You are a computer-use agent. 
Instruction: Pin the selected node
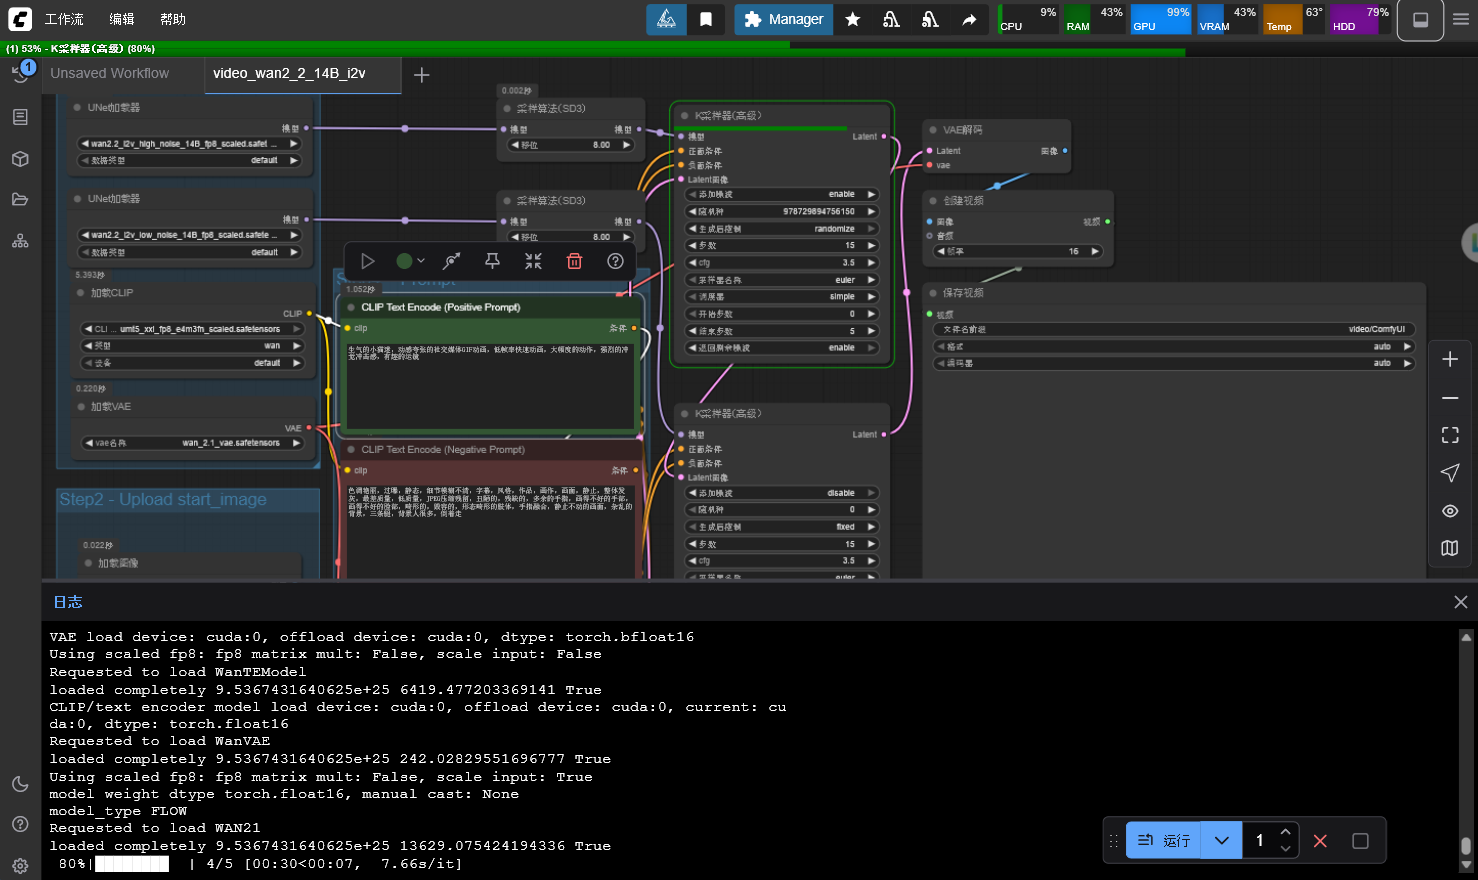[x=492, y=261]
